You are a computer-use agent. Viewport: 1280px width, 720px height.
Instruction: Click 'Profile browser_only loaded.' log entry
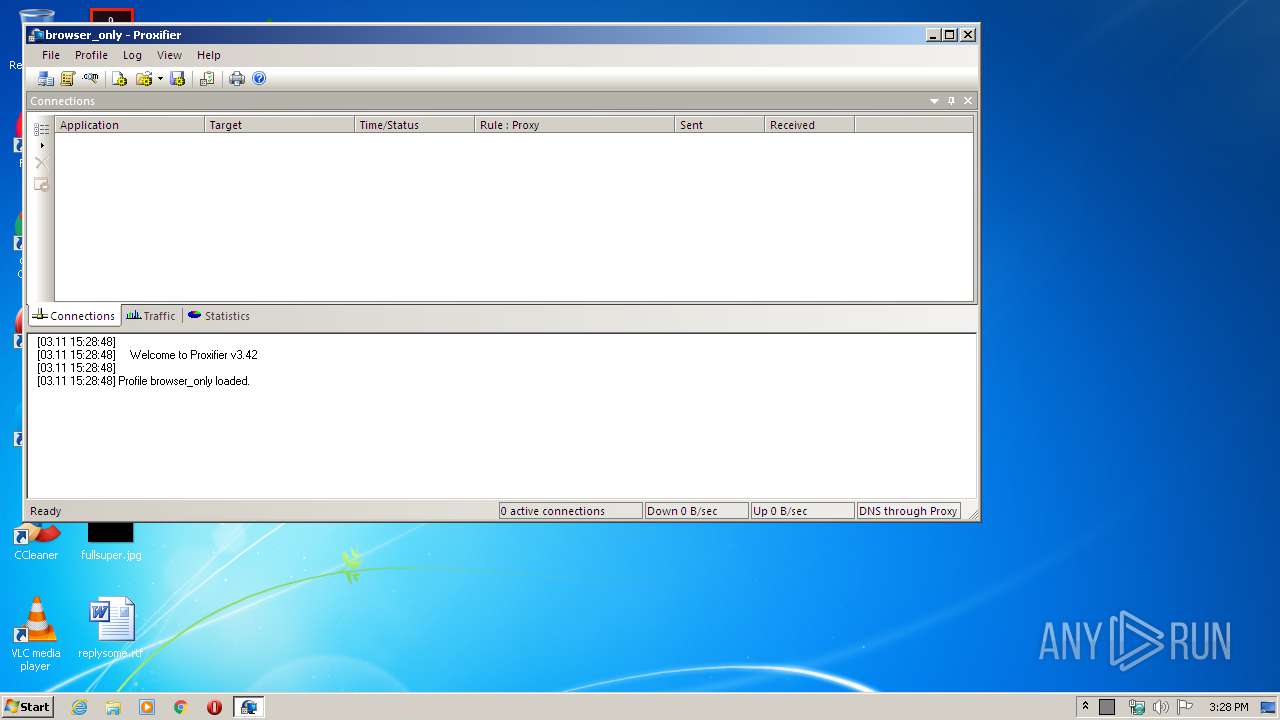(x=184, y=381)
